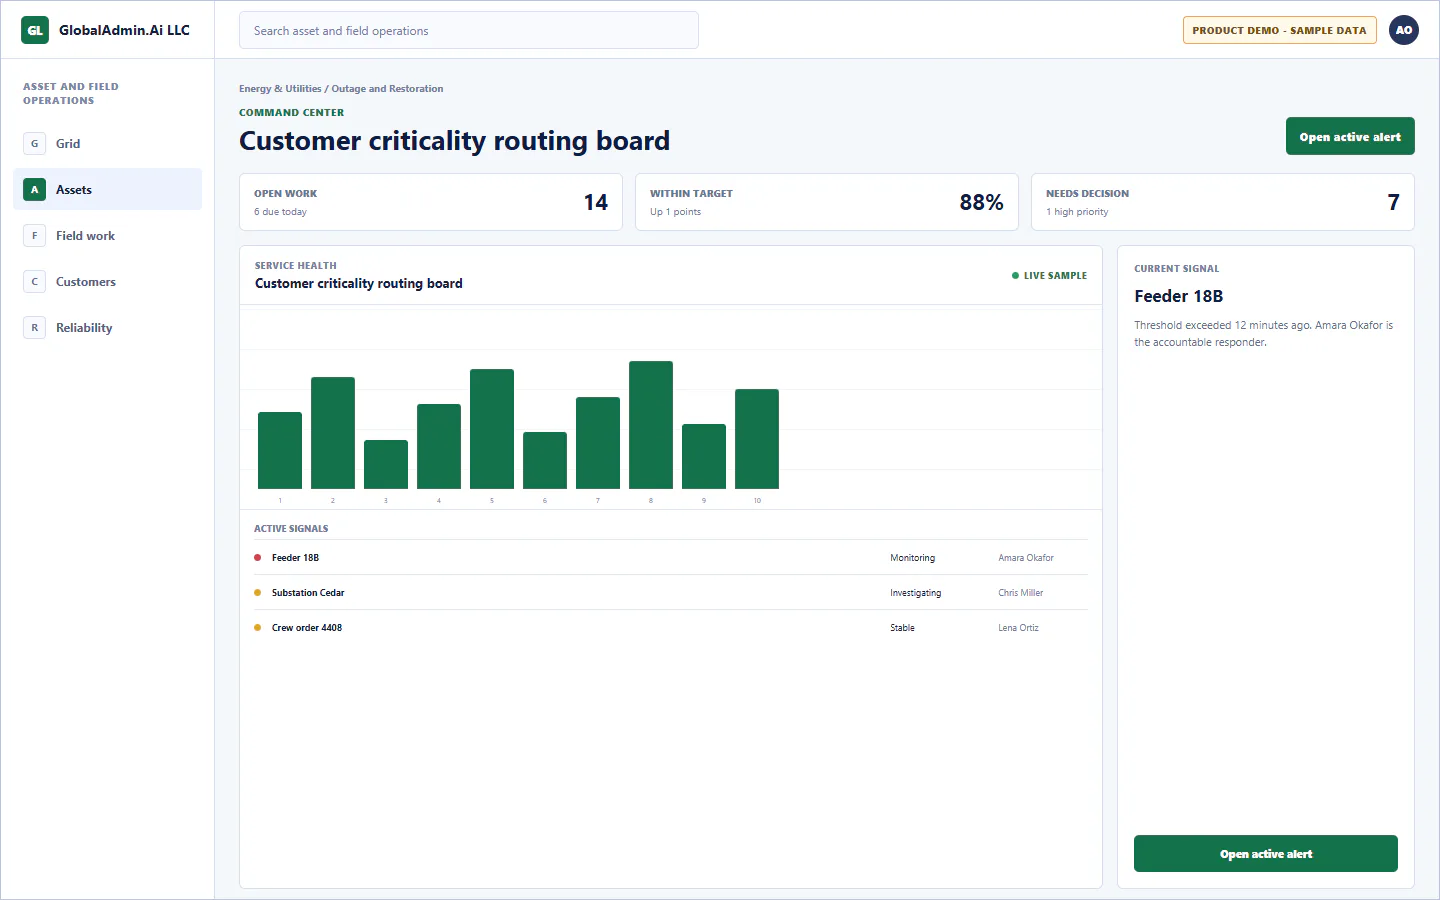The height and width of the screenshot is (900, 1440).
Task: Go to Field work section
Action: click(x=108, y=236)
